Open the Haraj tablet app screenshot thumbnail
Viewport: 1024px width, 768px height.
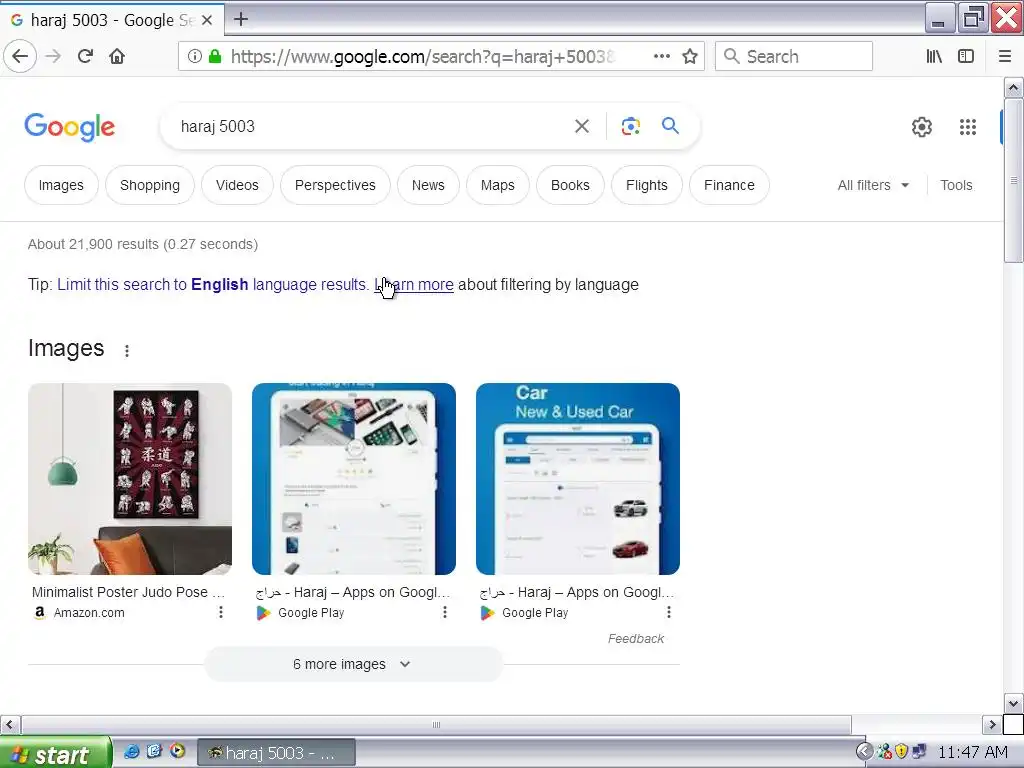pos(354,479)
